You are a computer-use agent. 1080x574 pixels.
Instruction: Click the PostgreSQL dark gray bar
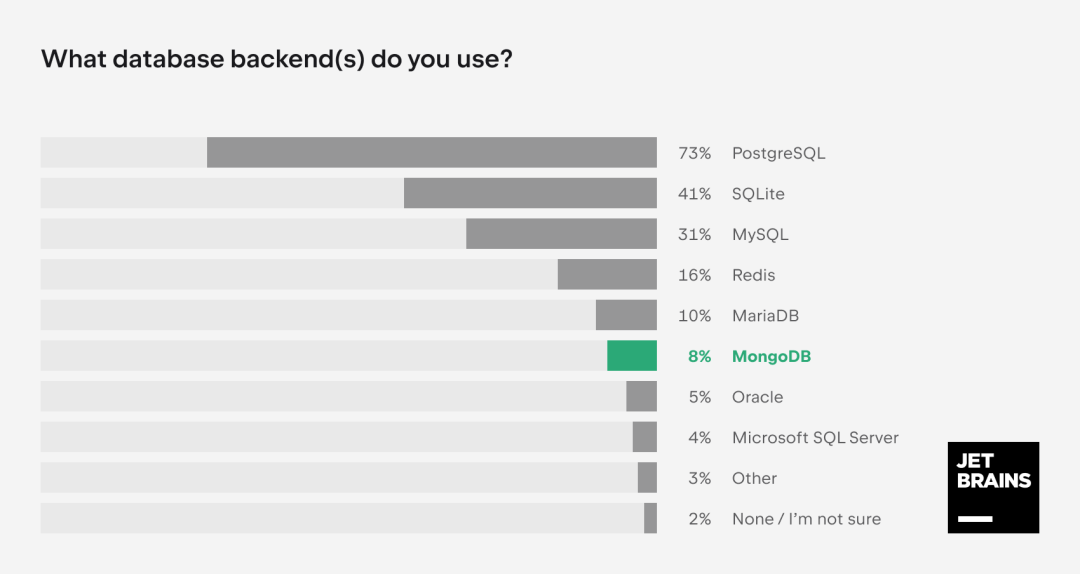pos(432,152)
